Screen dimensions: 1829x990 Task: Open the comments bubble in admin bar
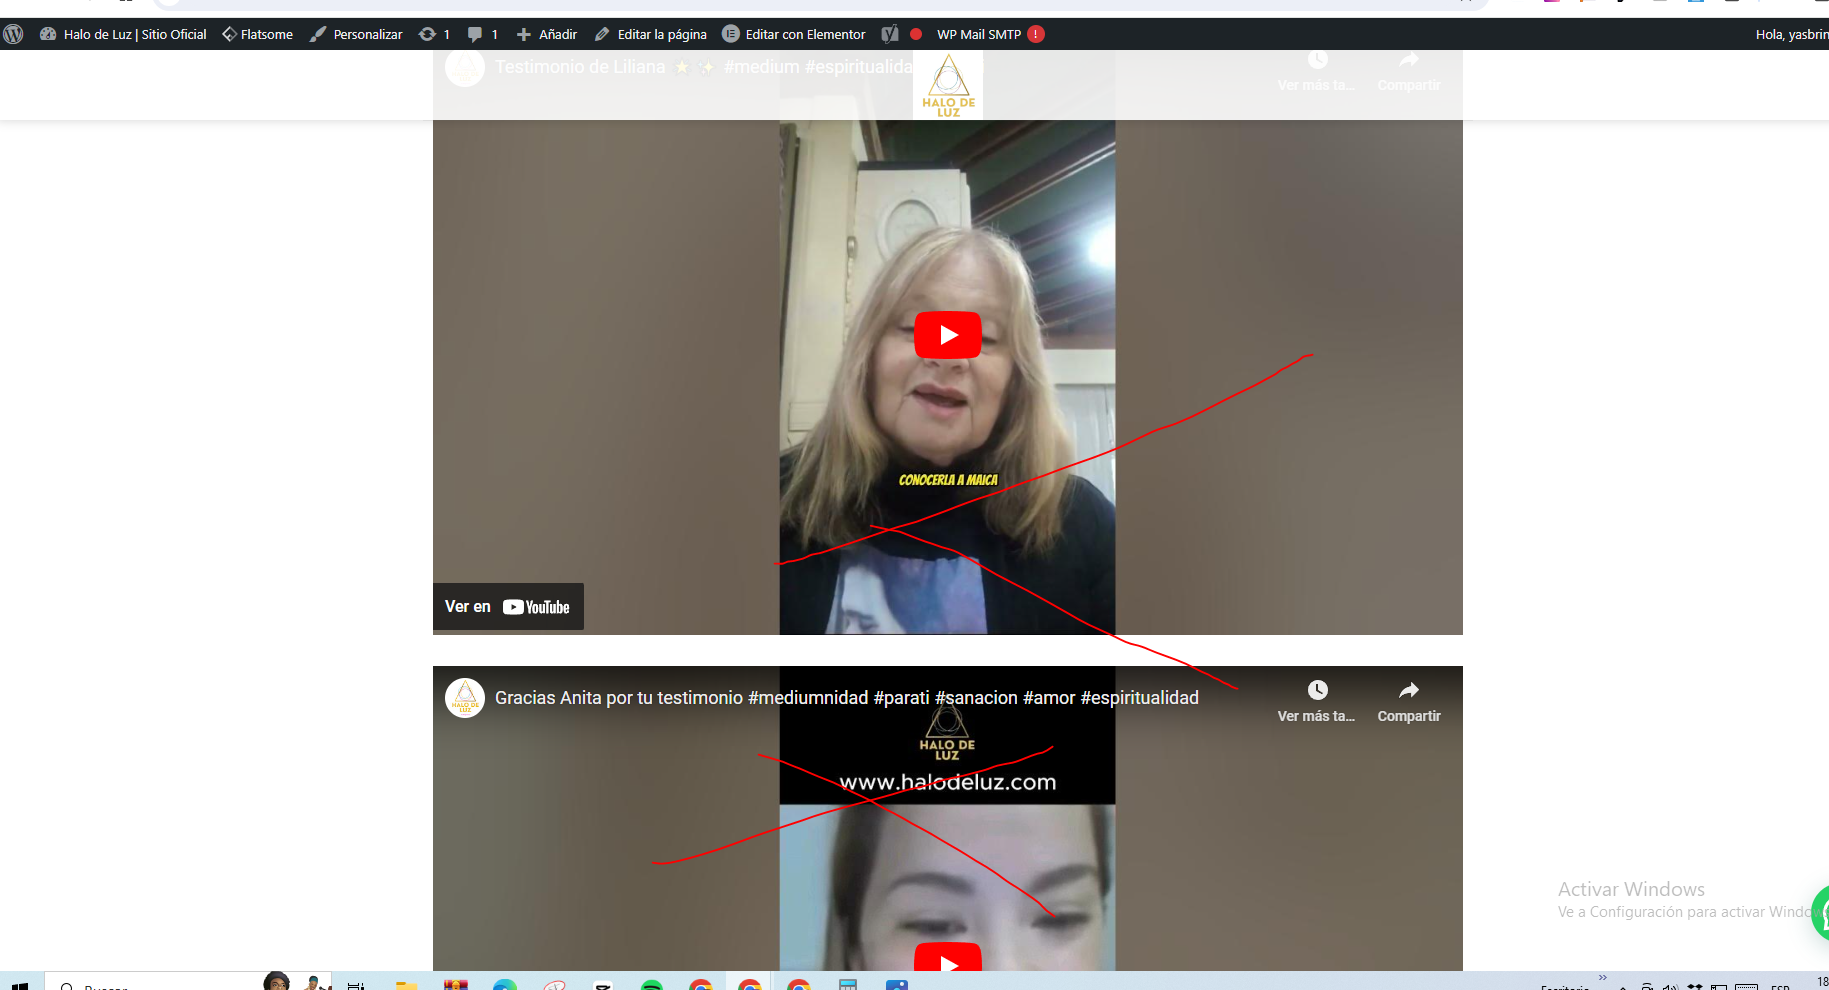click(x=482, y=34)
